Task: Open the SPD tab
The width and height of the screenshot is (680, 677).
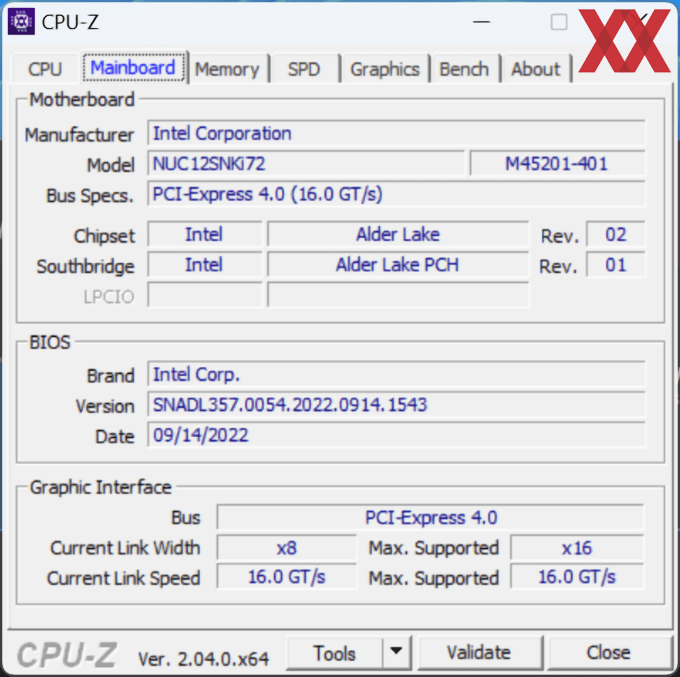Action: (x=304, y=69)
